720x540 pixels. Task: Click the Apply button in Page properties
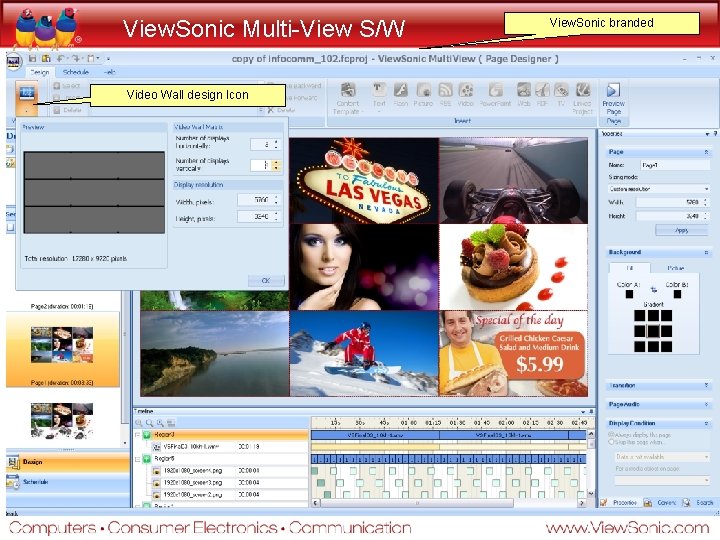tap(681, 231)
